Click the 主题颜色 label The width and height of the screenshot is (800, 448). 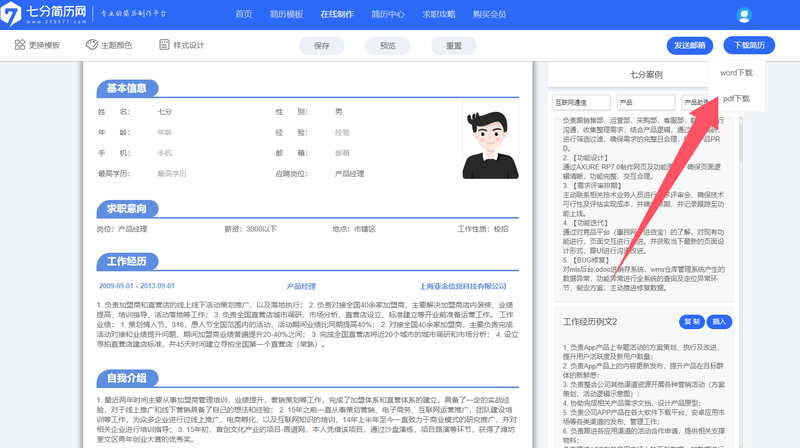116,45
